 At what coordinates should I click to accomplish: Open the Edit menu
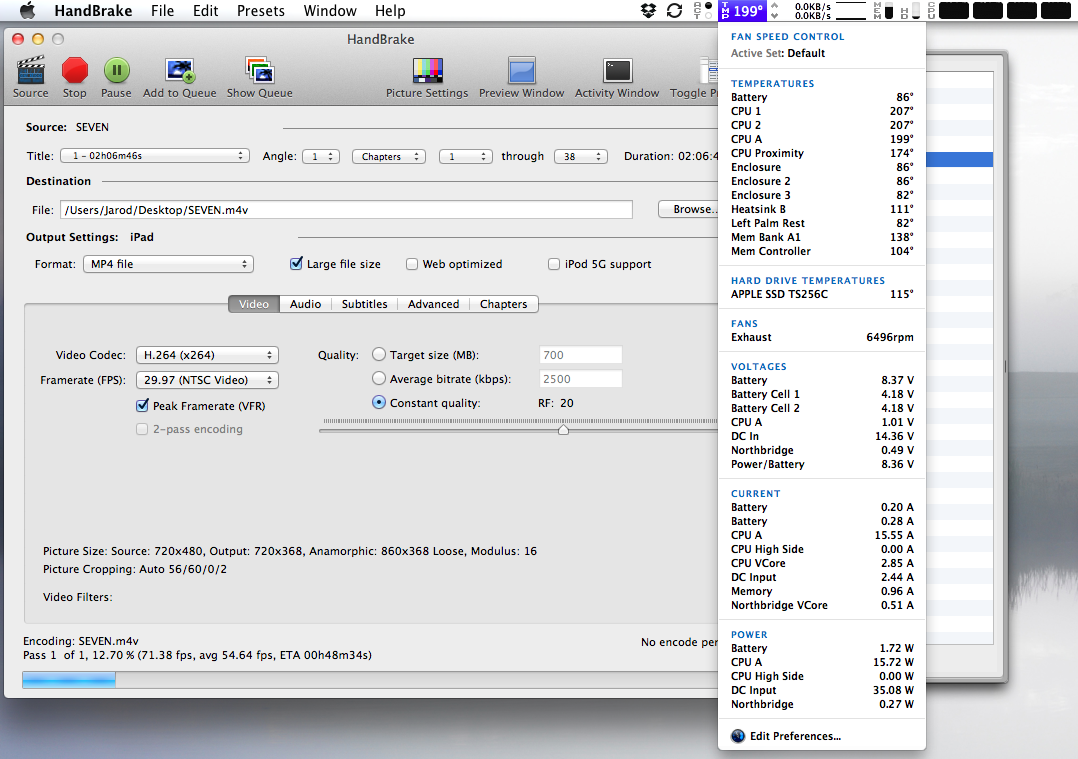[x=206, y=10]
